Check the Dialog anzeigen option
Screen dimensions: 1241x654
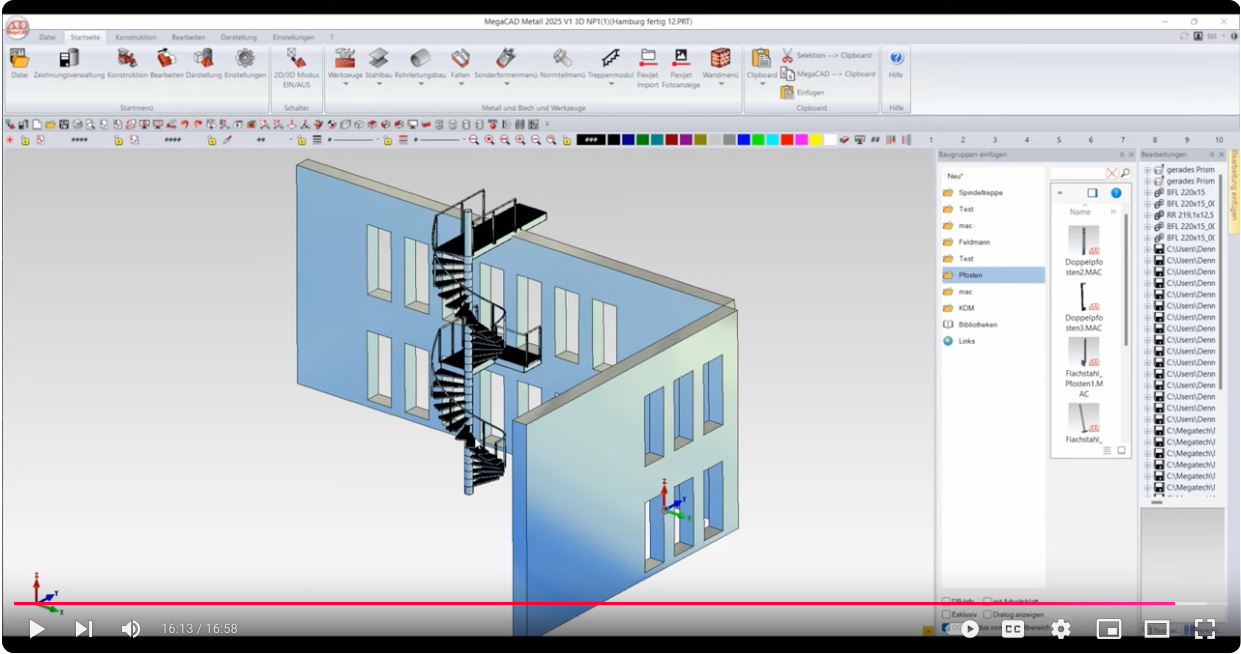coord(988,614)
